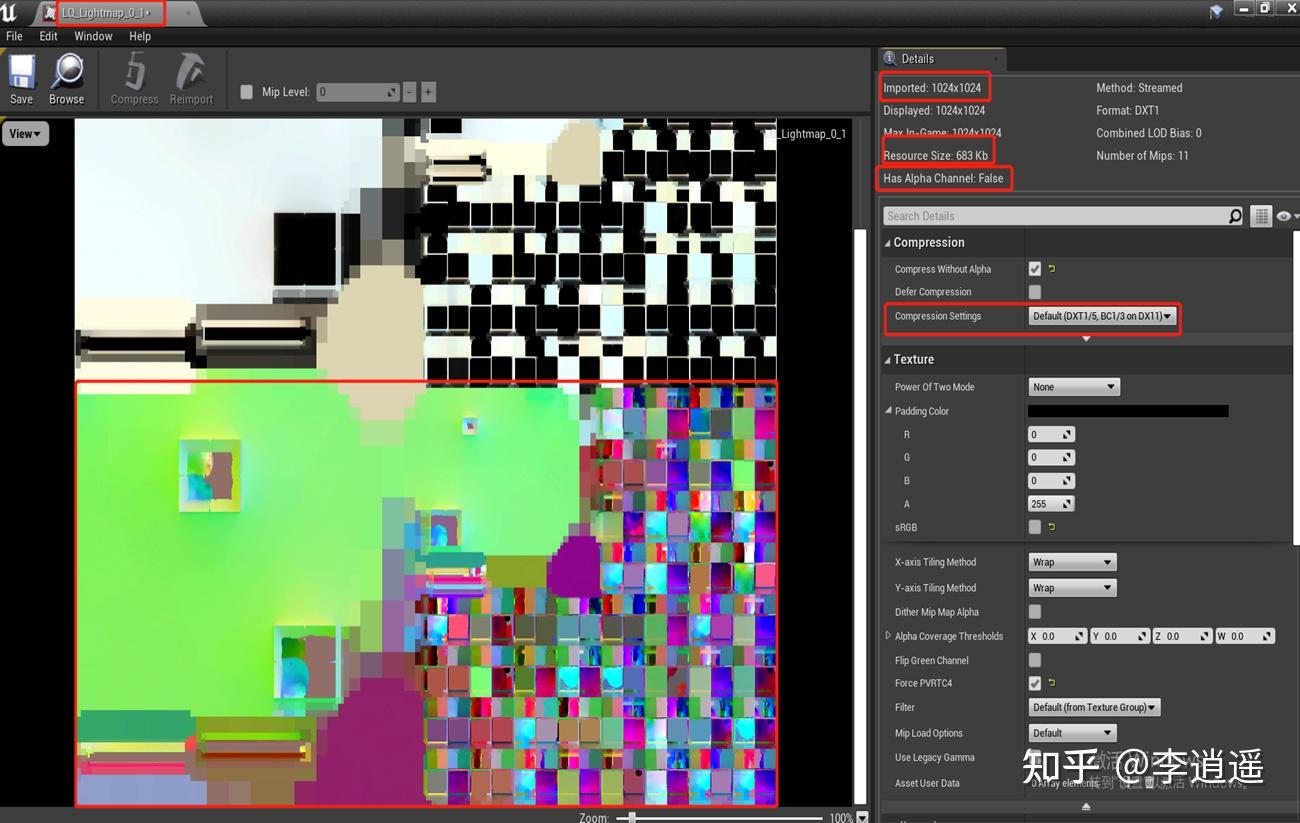The height and width of the screenshot is (823, 1300).
Task: Open the Compression Settings dropdown
Action: (x=1101, y=316)
